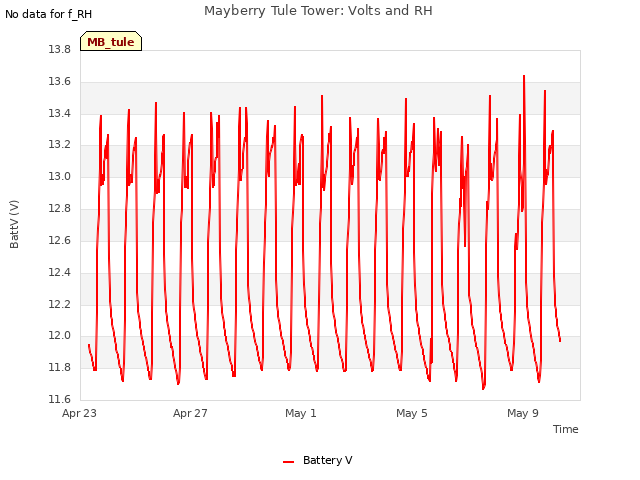The image size is (640, 480).
Task: Click the Apr 23 tick label
Action: 79,413
